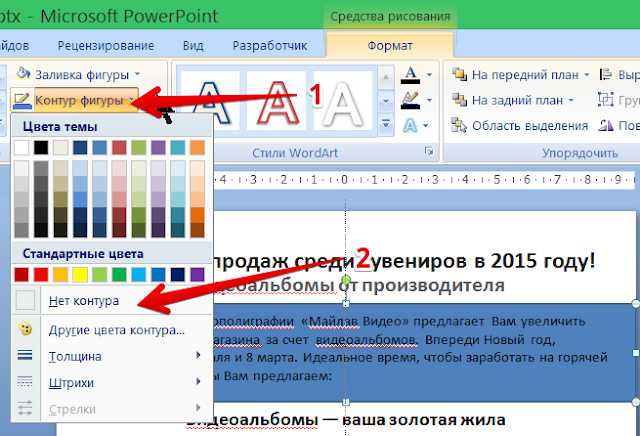Click the Контур фигуры pencil icon
The width and height of the screenshot is (640, 436).
[x=22, y=100]
